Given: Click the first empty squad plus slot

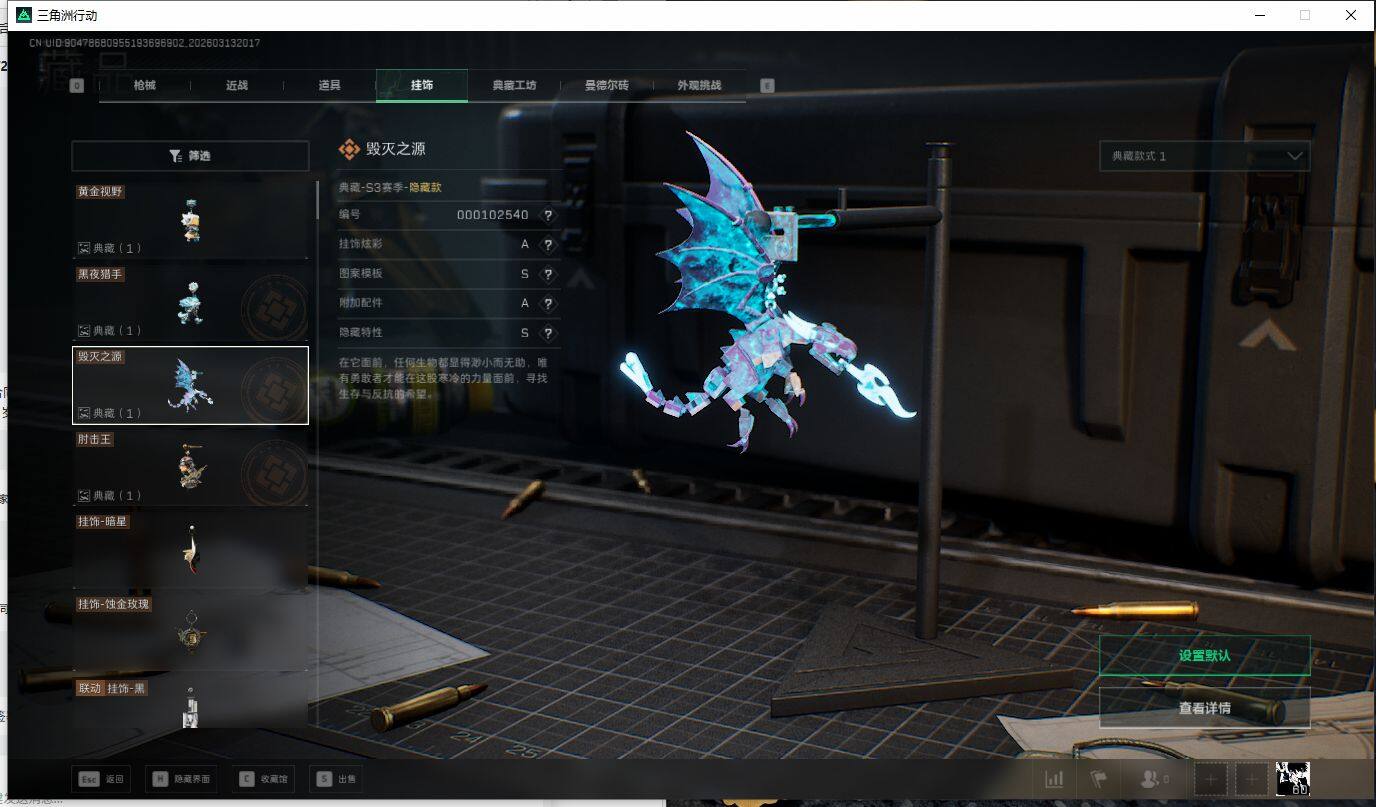Looking at the screenshot, I should 1210,779.
